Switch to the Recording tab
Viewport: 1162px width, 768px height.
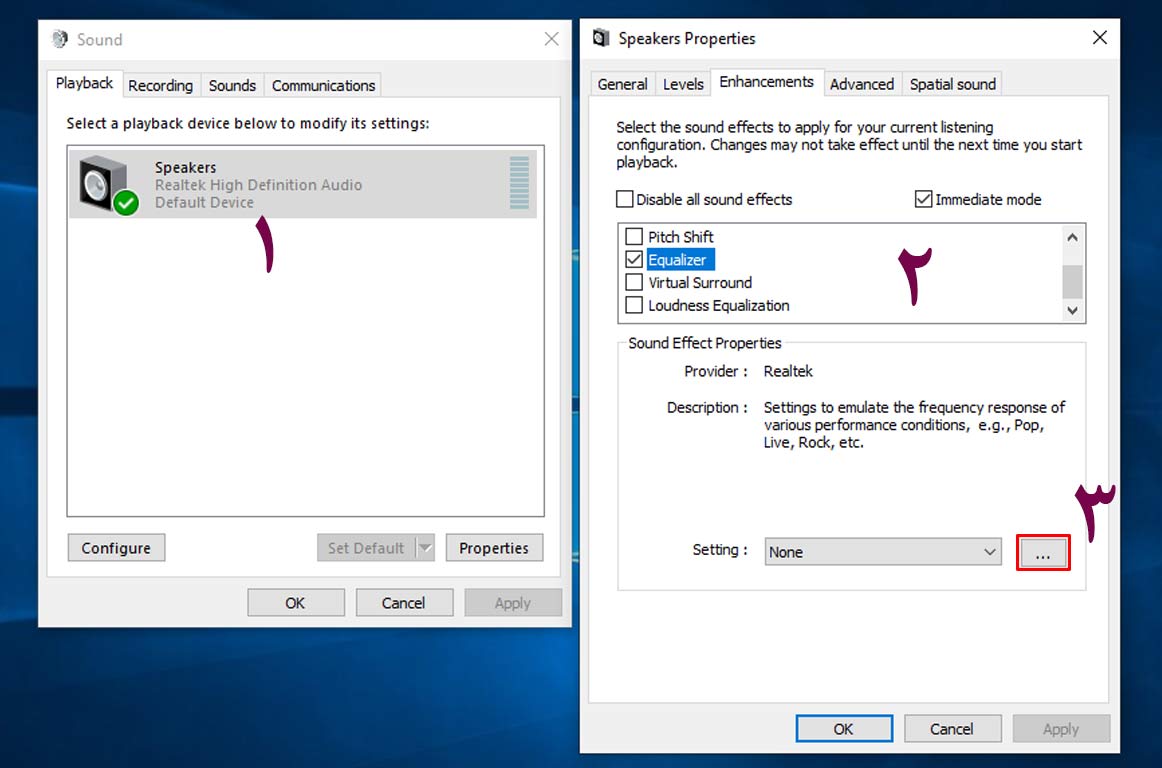point(160,86)
